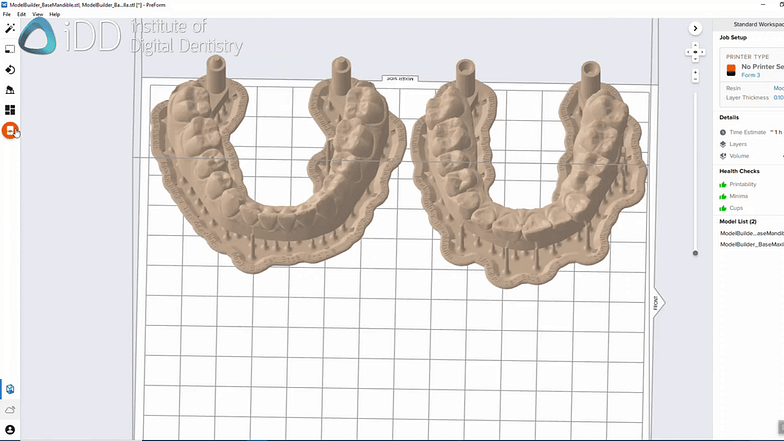Collapse the right panel with arrow button

(x=697, y=28)
